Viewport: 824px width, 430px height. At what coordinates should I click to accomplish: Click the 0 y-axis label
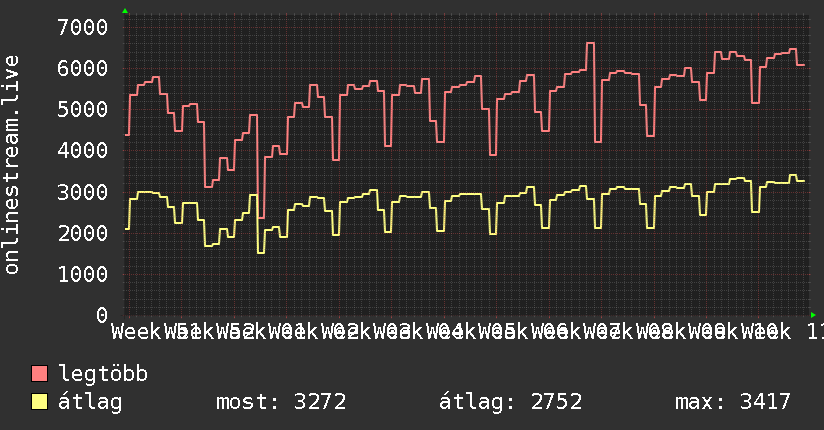[102, 315]
